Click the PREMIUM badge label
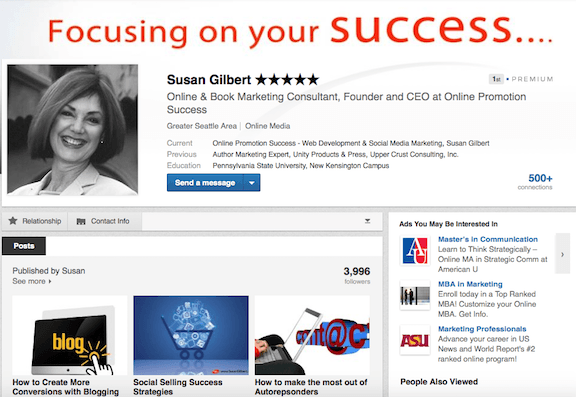The height and width of the screenshot is (397, 576). (532, 79)
